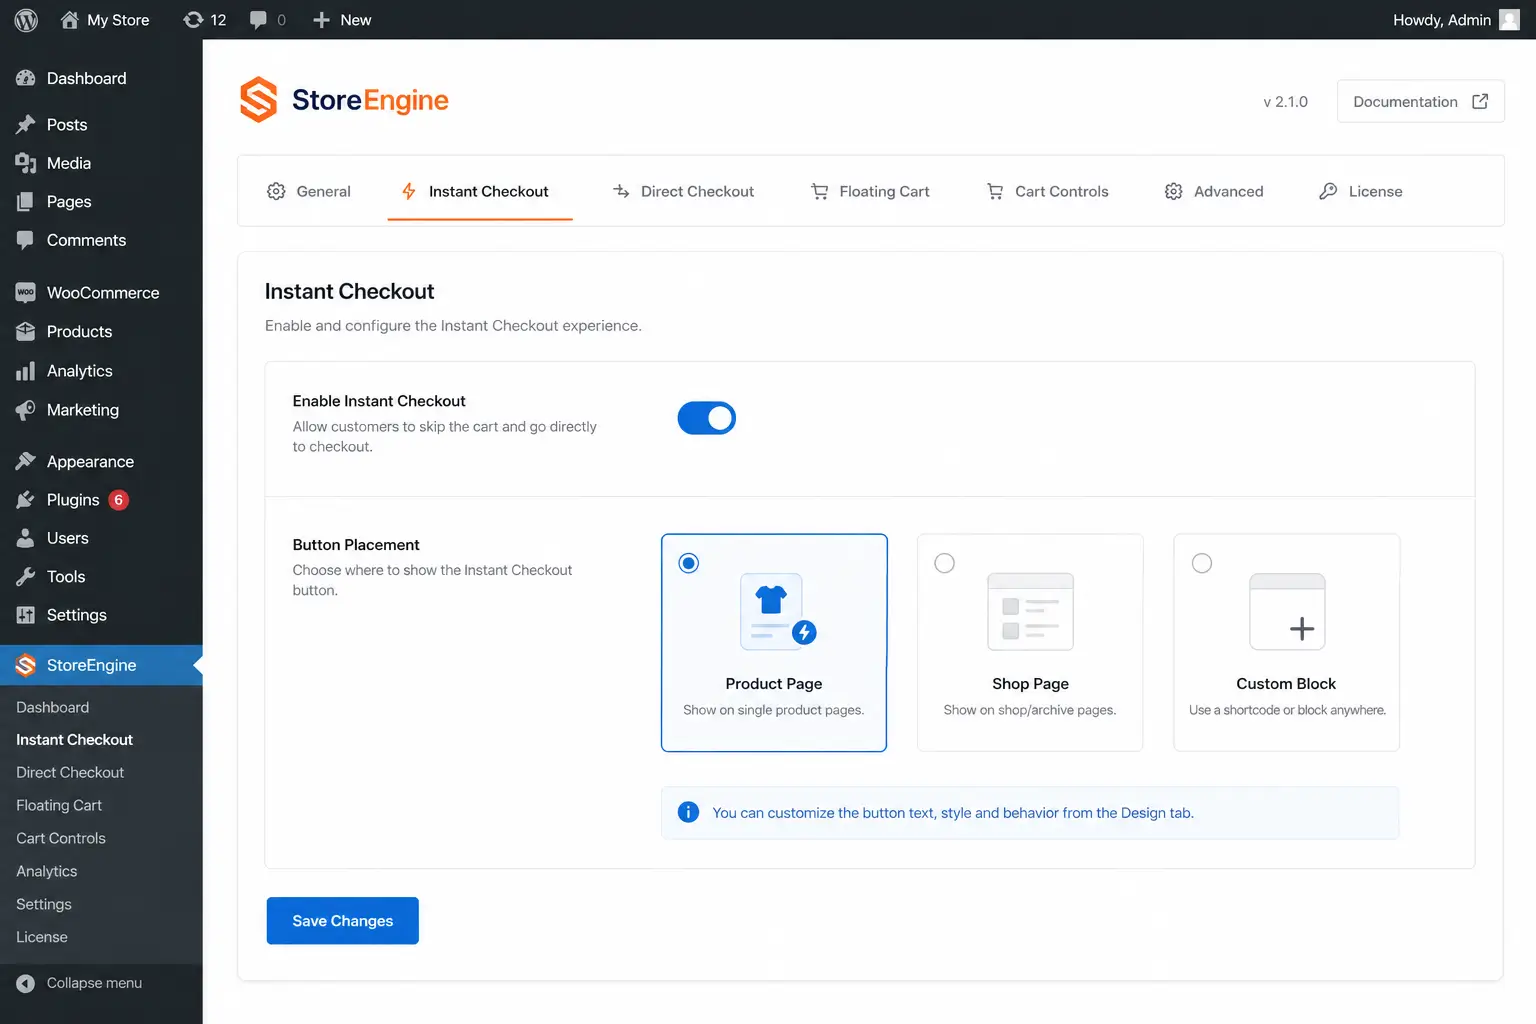Open StoreEngine submenu License link
1536x1024 pixels.
point(42,937)
